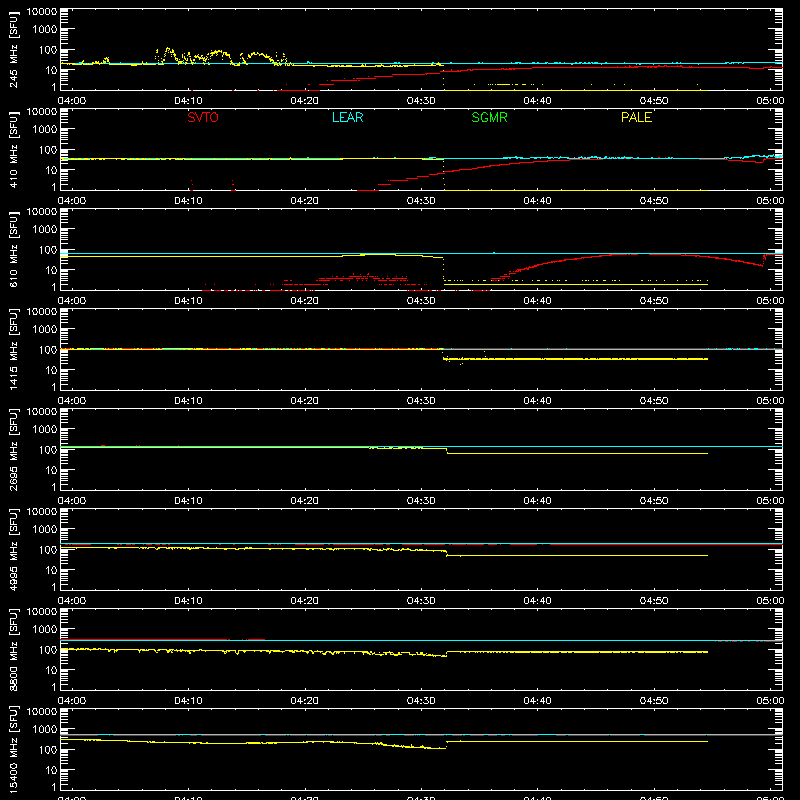Select the 4995 MHz [SFU] axis label

pyautogui.click(x=14, y=549)
